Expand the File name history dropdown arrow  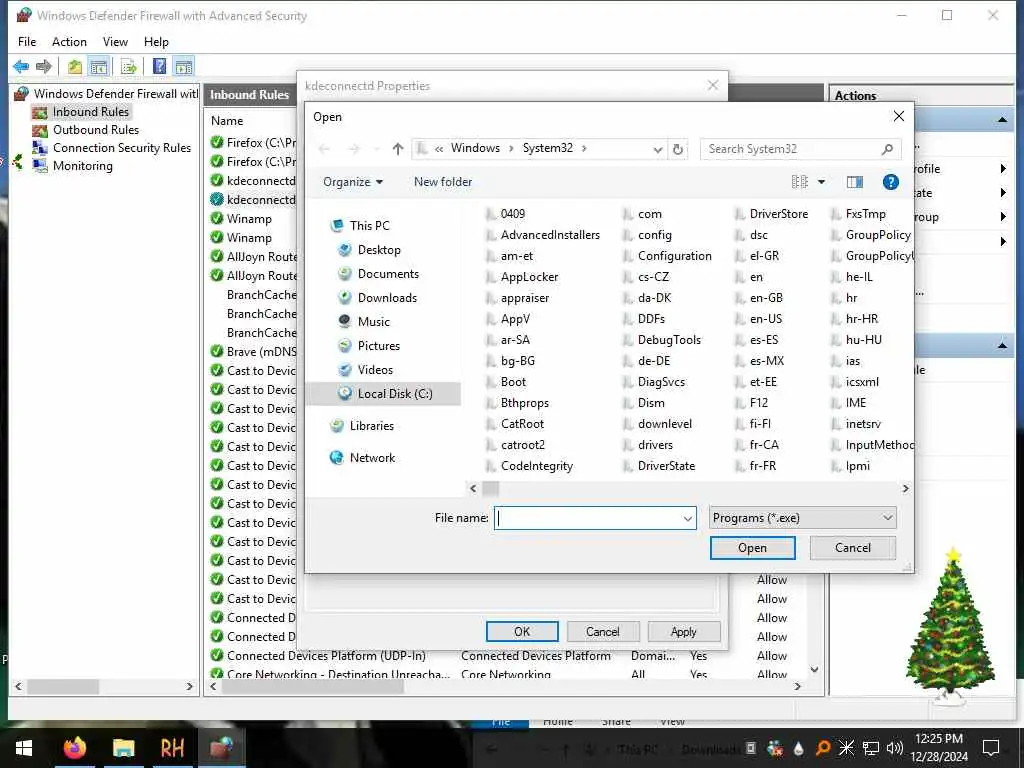click(688, 519)
